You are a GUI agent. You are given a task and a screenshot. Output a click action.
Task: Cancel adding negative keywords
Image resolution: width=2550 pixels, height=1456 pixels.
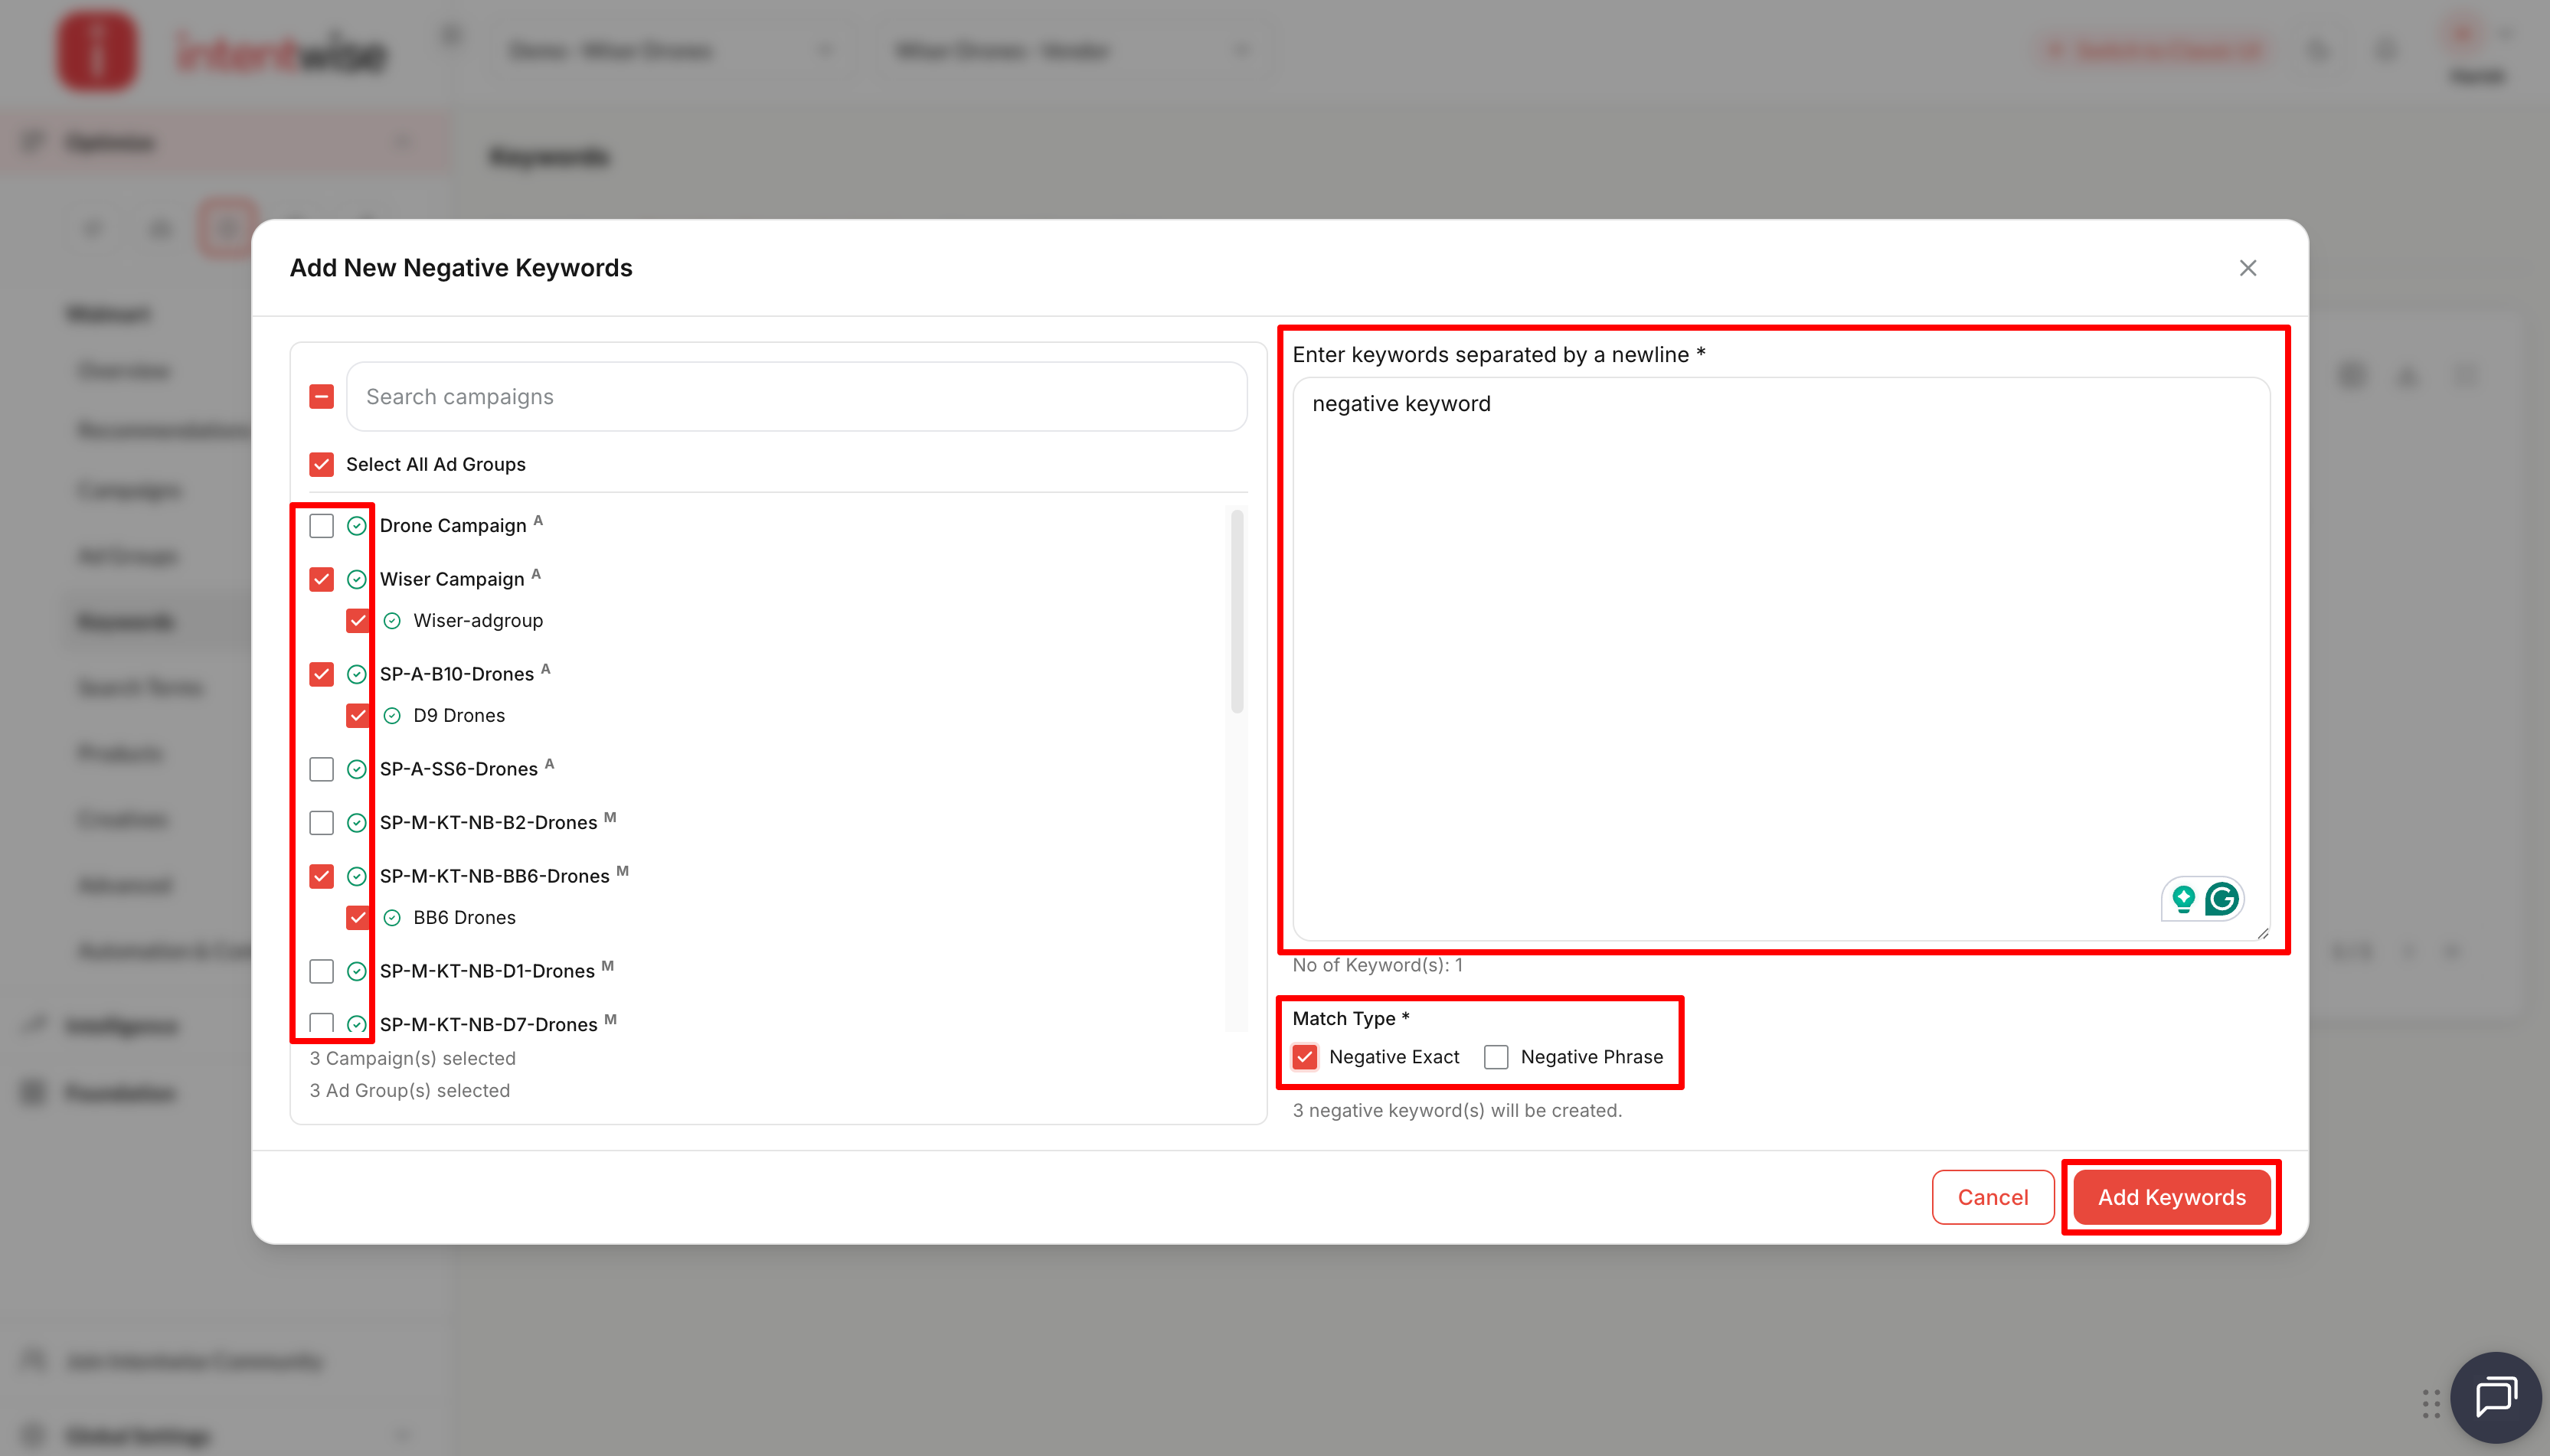tap(1992, 1197)
